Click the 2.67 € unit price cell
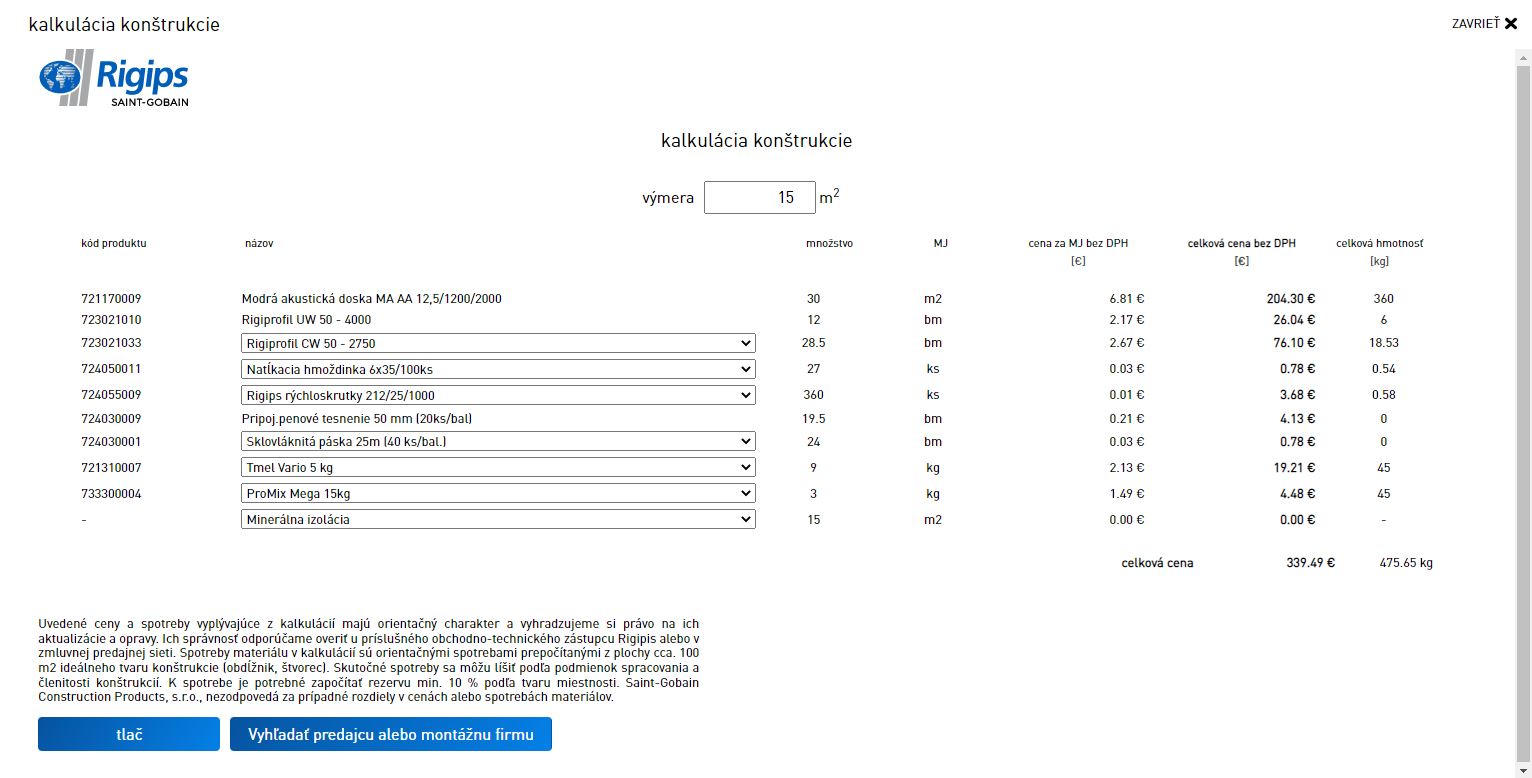Screen dimensions: 1532x778 pos(1127,343)
